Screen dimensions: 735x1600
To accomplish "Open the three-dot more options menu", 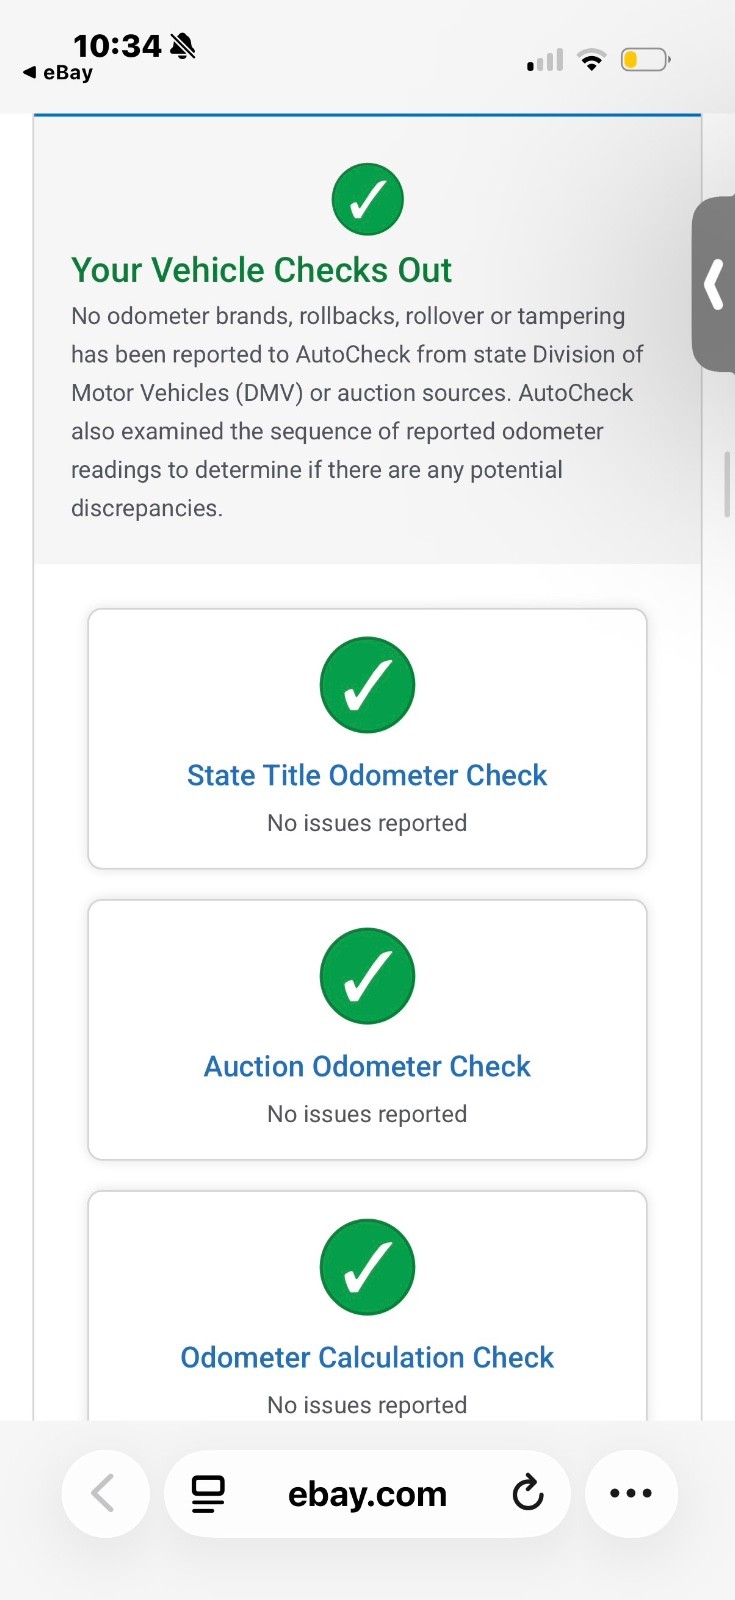I will 631,1494.
